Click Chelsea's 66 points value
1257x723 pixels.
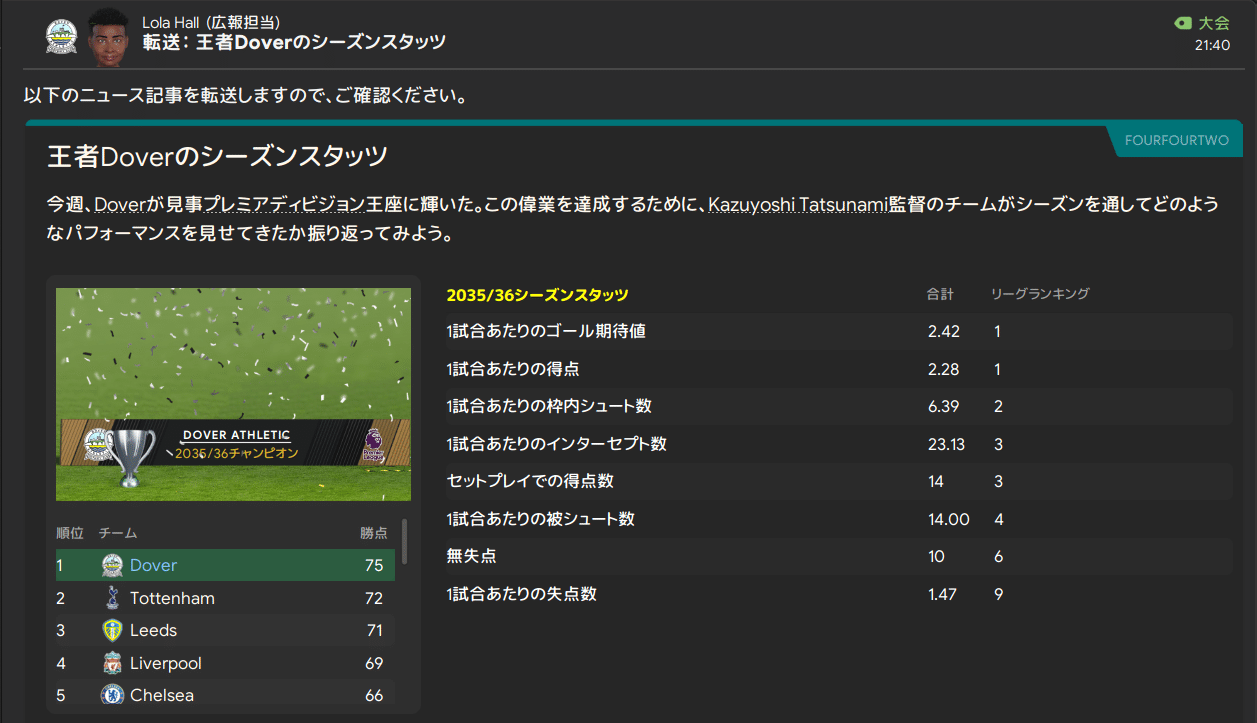pos(374,695)
